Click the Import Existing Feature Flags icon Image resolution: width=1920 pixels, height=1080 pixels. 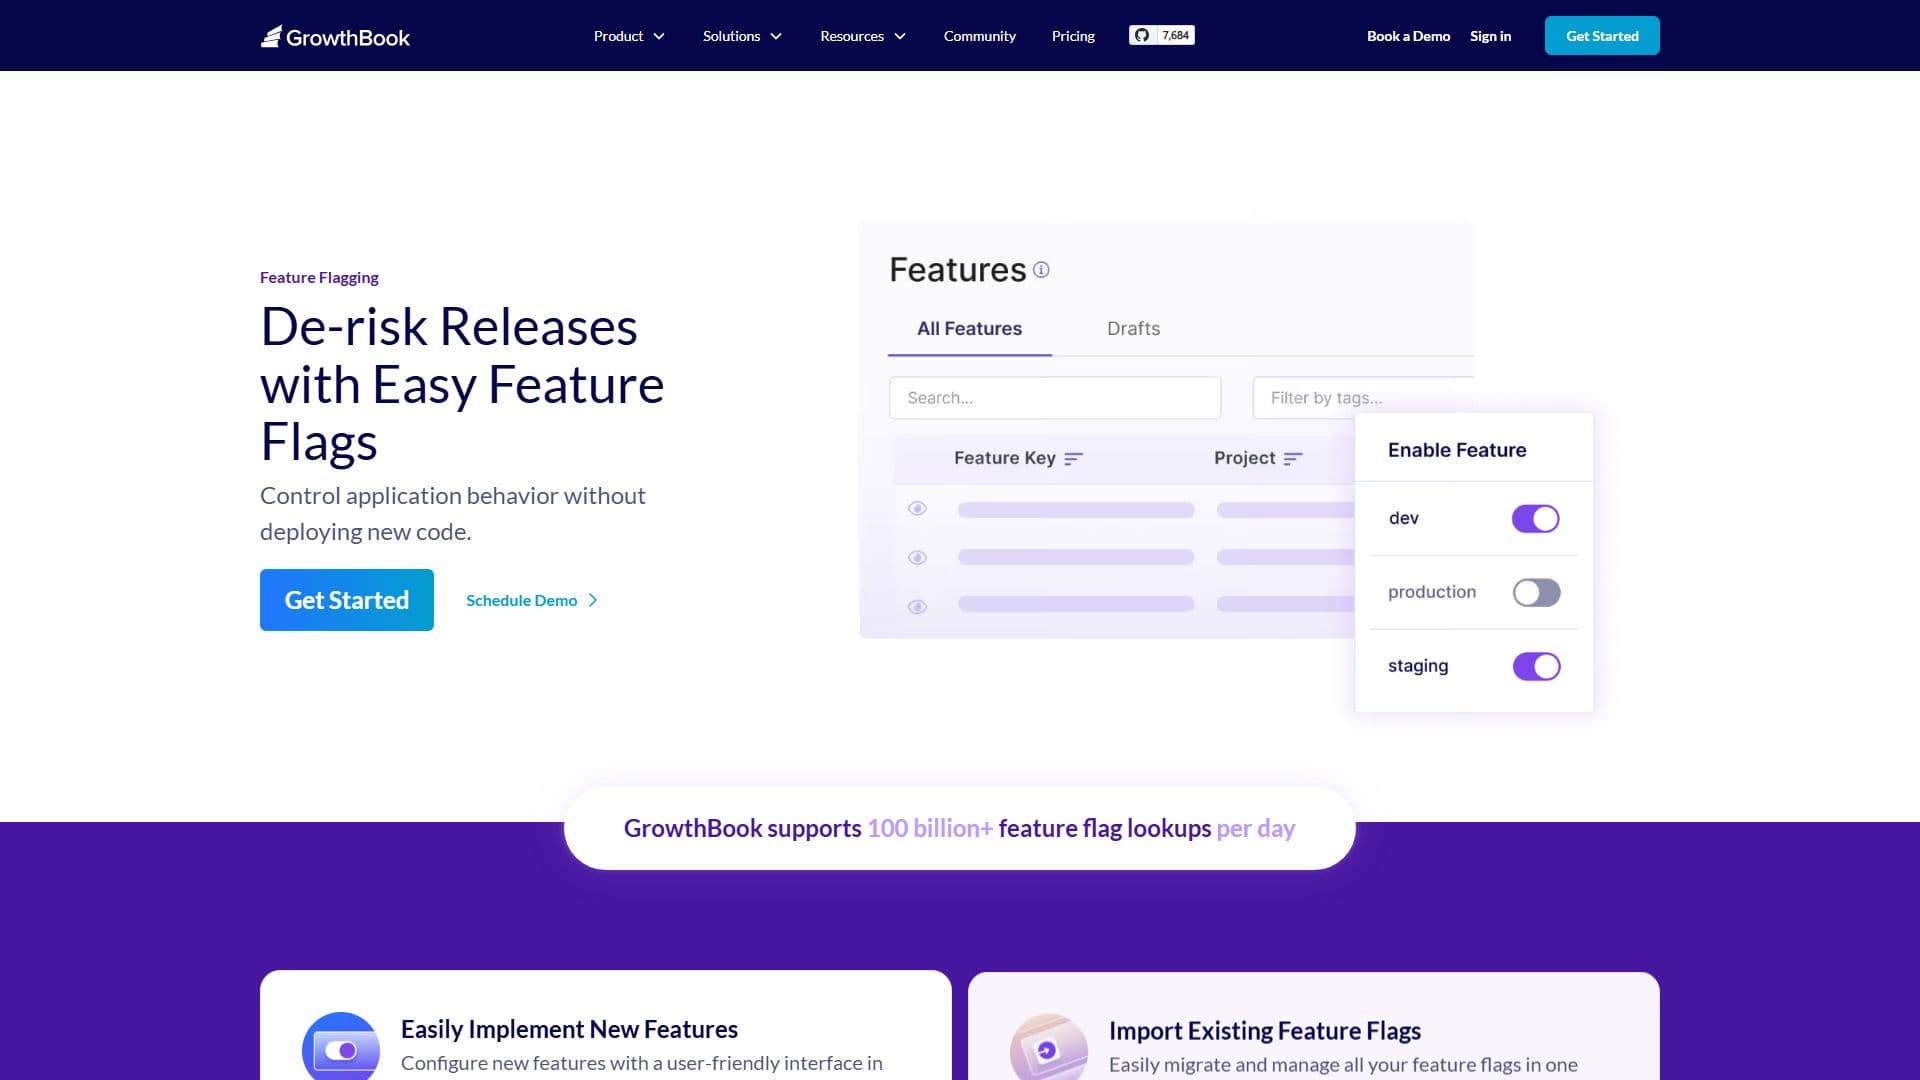pos(1049,1048)
